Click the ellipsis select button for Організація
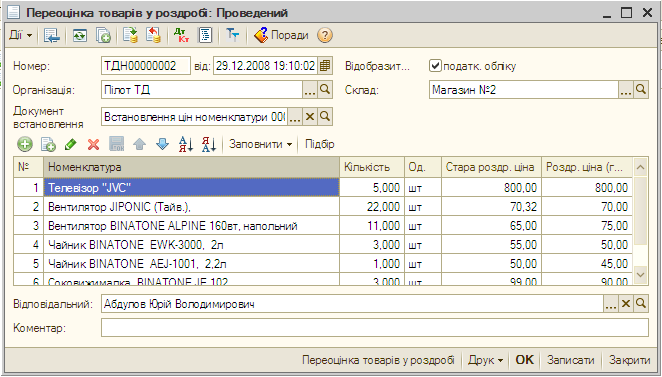This screenshot has height=377, width=662. (x=310, y=90)
